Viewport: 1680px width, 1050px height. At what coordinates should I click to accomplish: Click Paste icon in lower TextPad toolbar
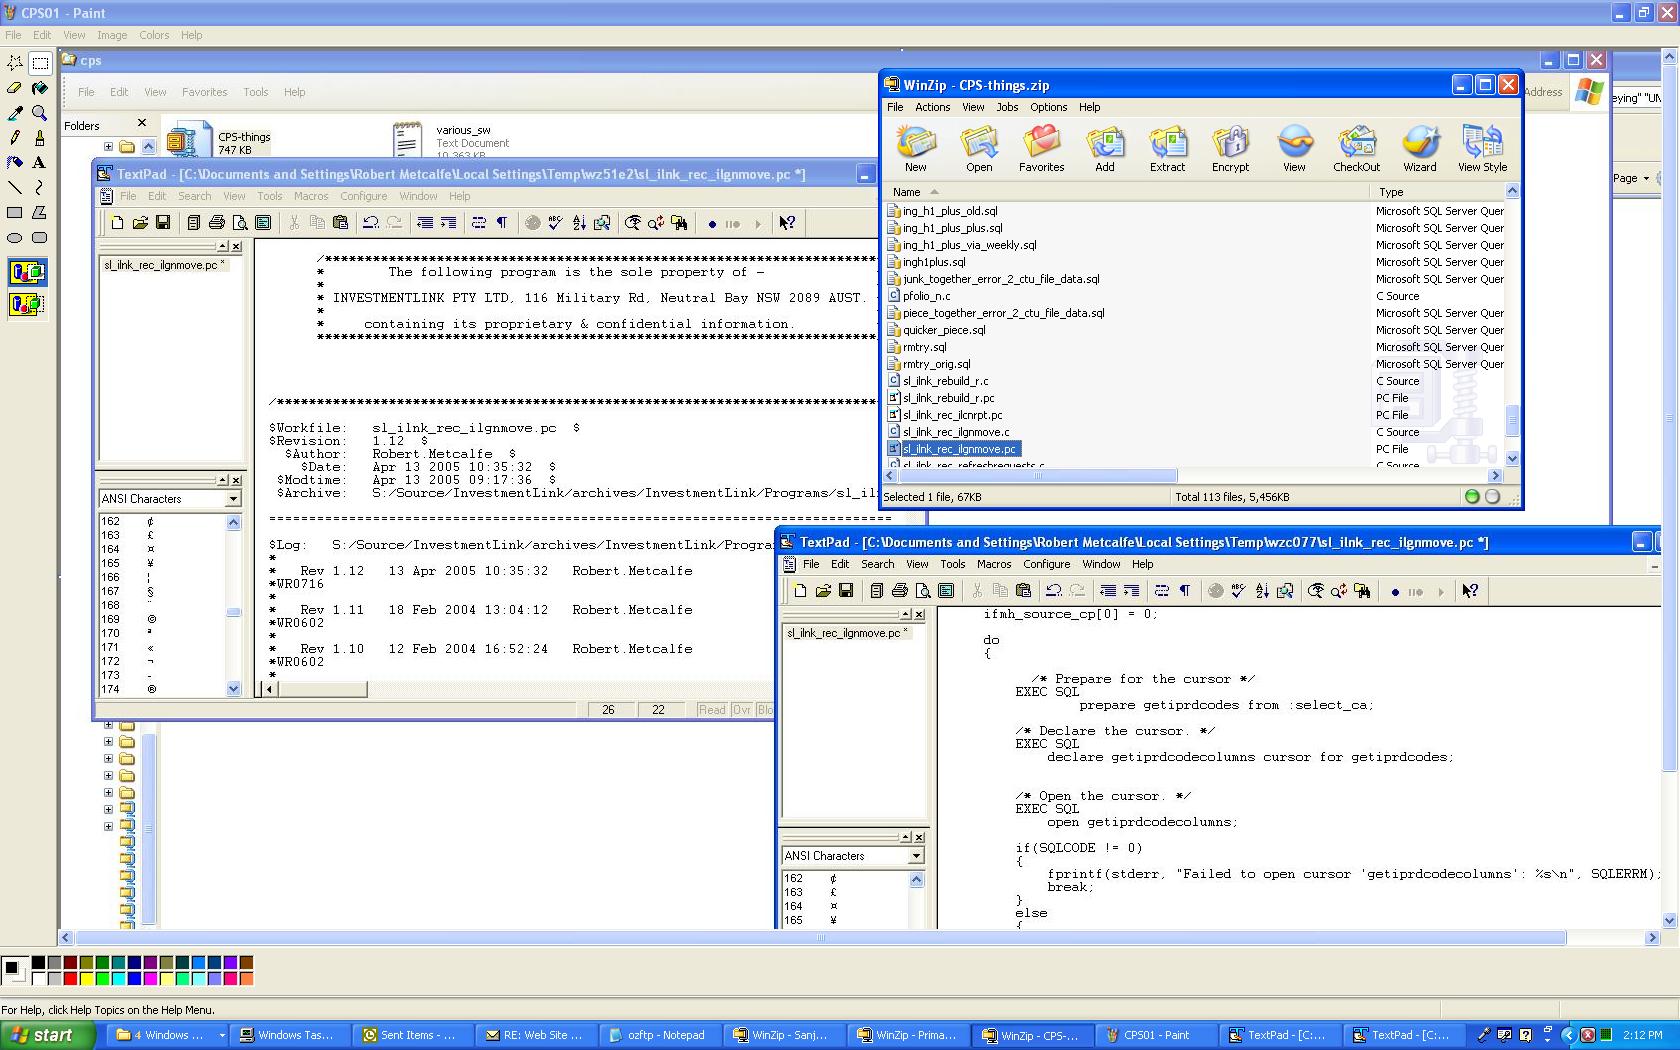[1023, 591]
